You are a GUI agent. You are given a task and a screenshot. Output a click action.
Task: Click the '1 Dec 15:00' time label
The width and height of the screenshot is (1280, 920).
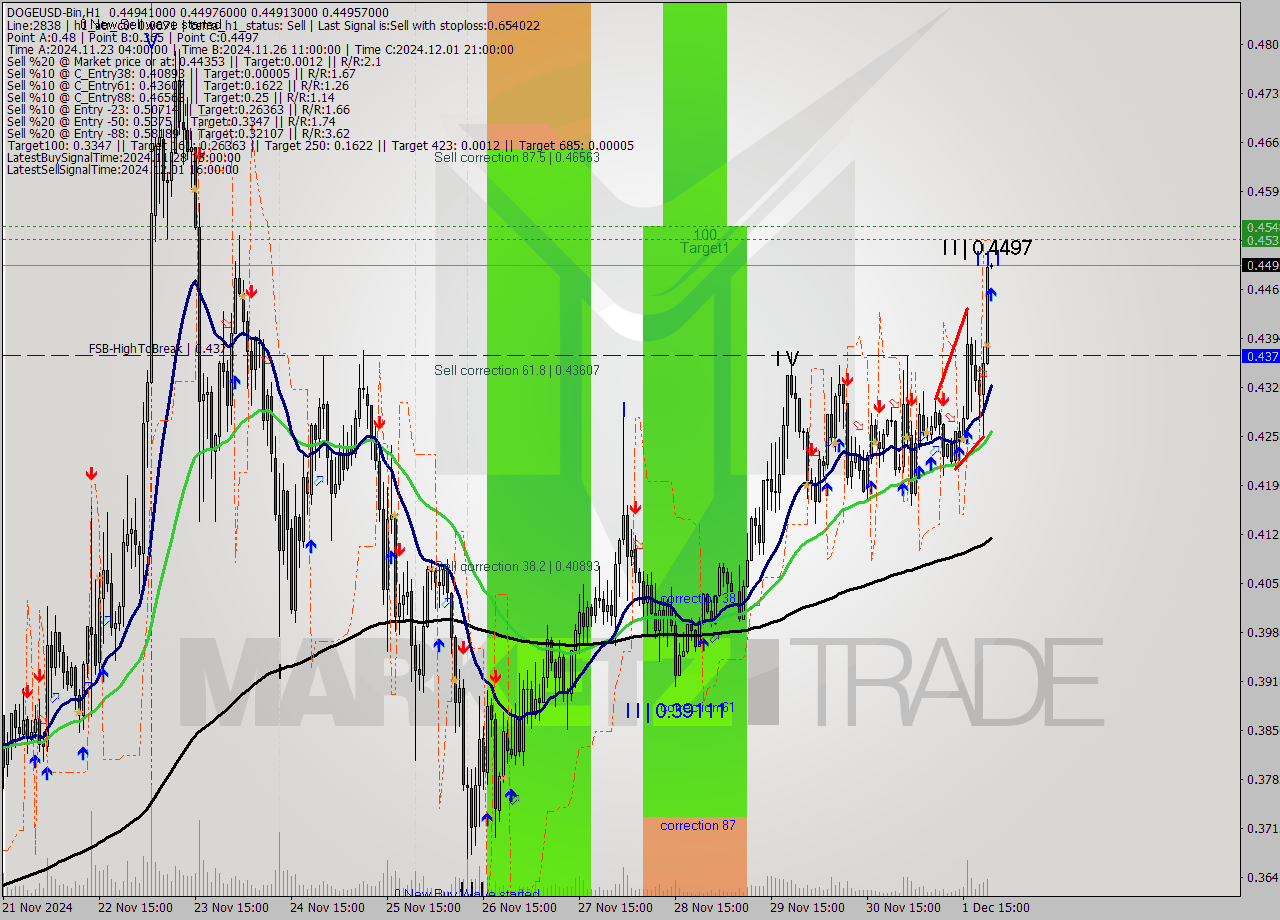[995, 908]
